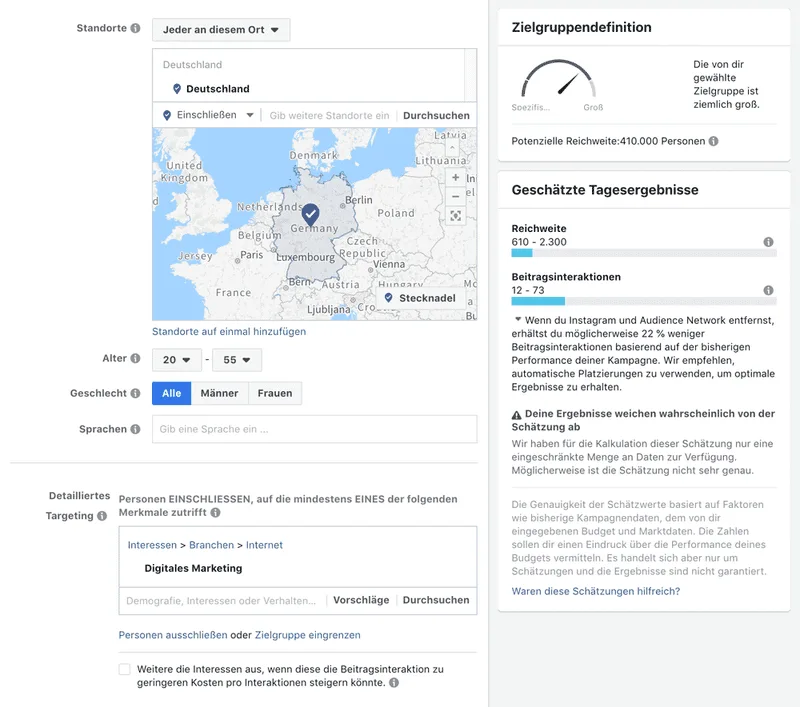The height and width of the screenshot is (707, 800).
Task: Open the Einschließen dropdown
Action: (208, 115)
